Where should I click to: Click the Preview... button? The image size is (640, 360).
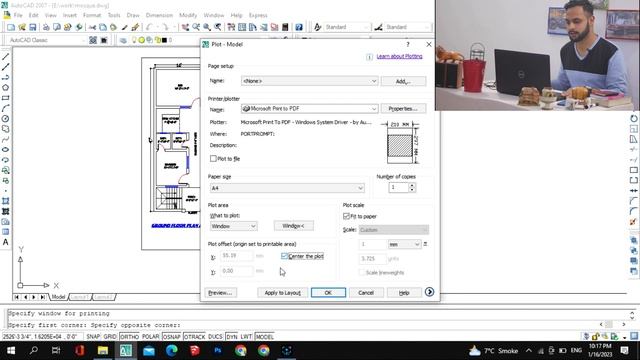click(220, 293)
